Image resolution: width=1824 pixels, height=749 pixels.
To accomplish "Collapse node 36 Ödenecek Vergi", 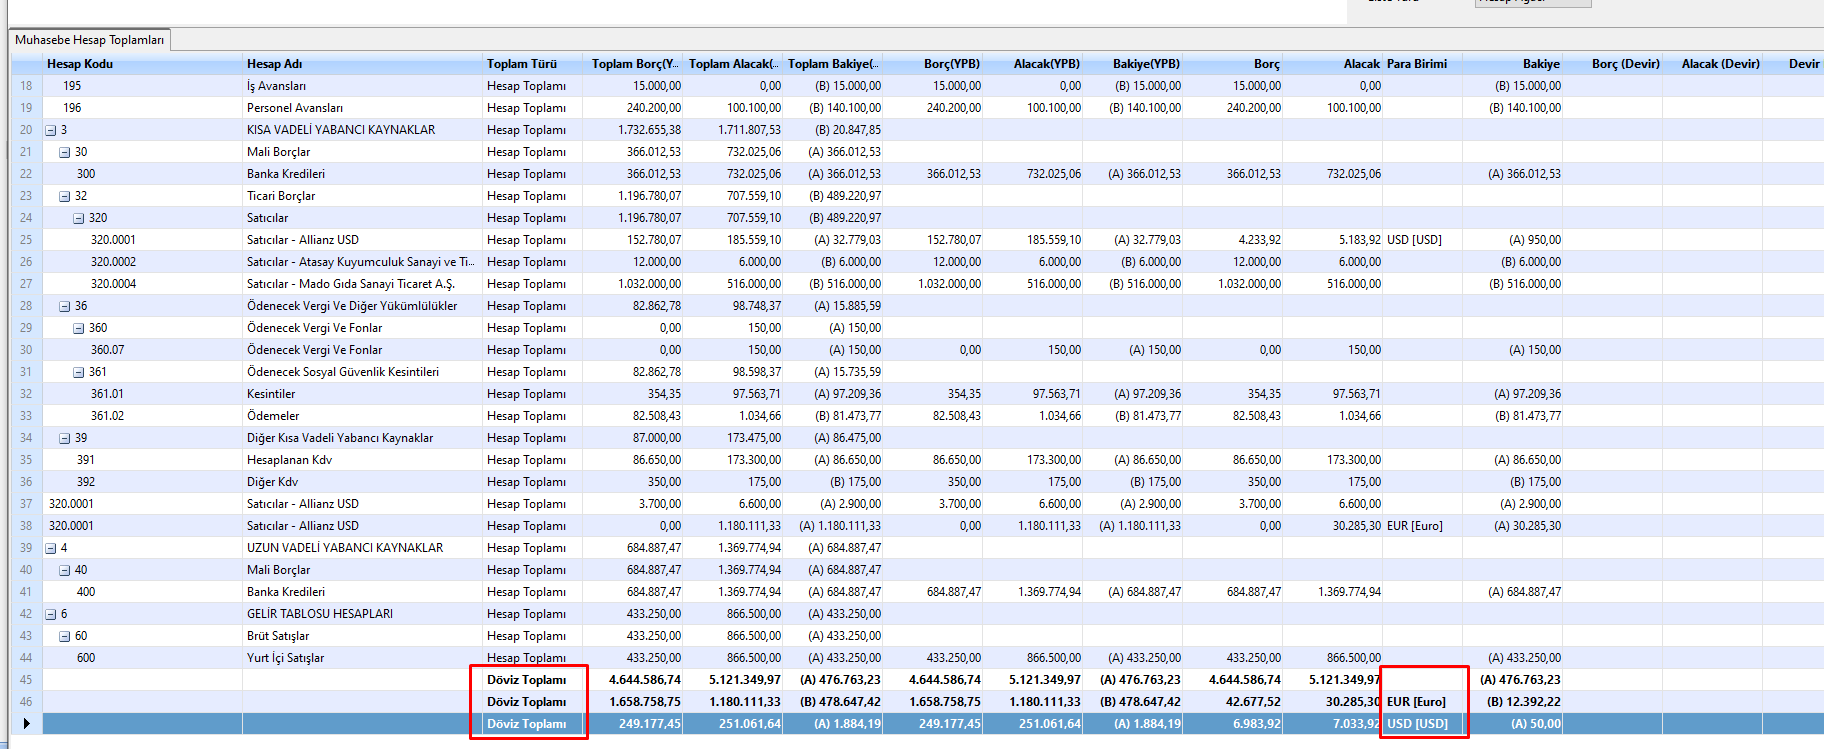I will click(65, 306).
